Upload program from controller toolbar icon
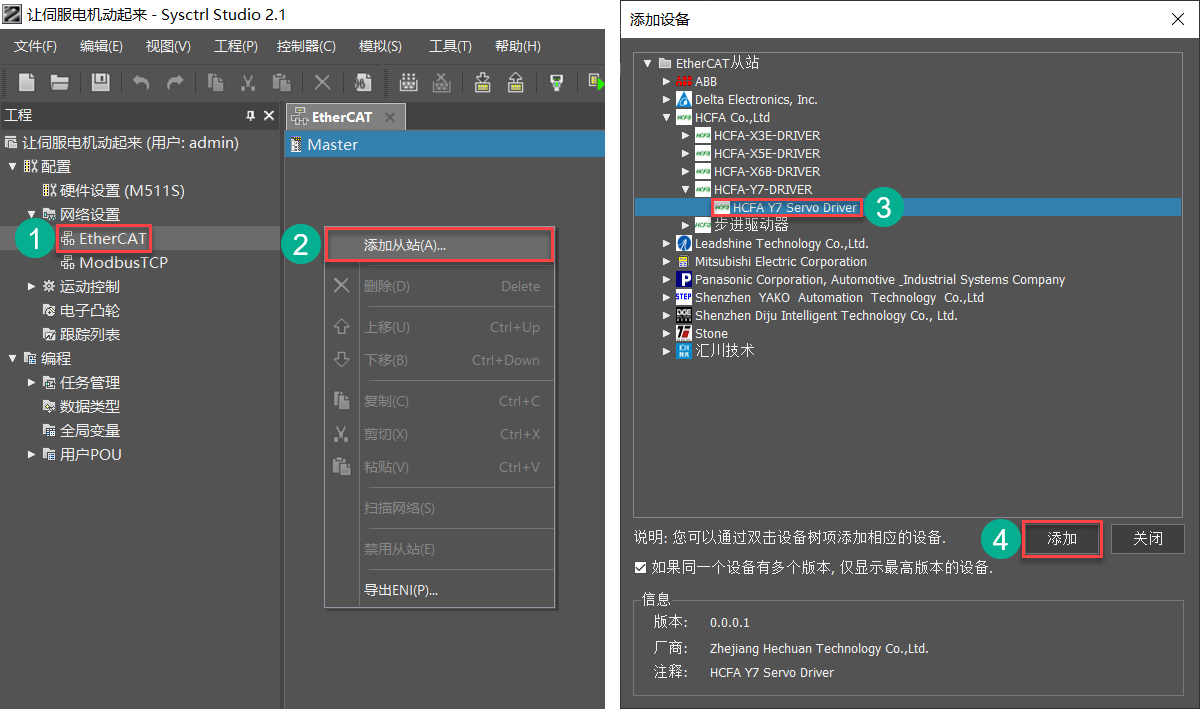The image size is (1200, 709). coord(516,82)
